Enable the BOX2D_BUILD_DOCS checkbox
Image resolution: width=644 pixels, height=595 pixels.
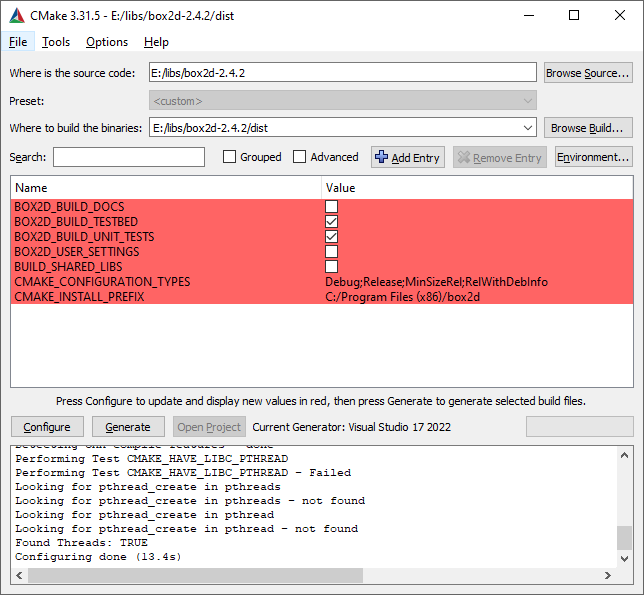pyautogui.click(x=331, y=207)
